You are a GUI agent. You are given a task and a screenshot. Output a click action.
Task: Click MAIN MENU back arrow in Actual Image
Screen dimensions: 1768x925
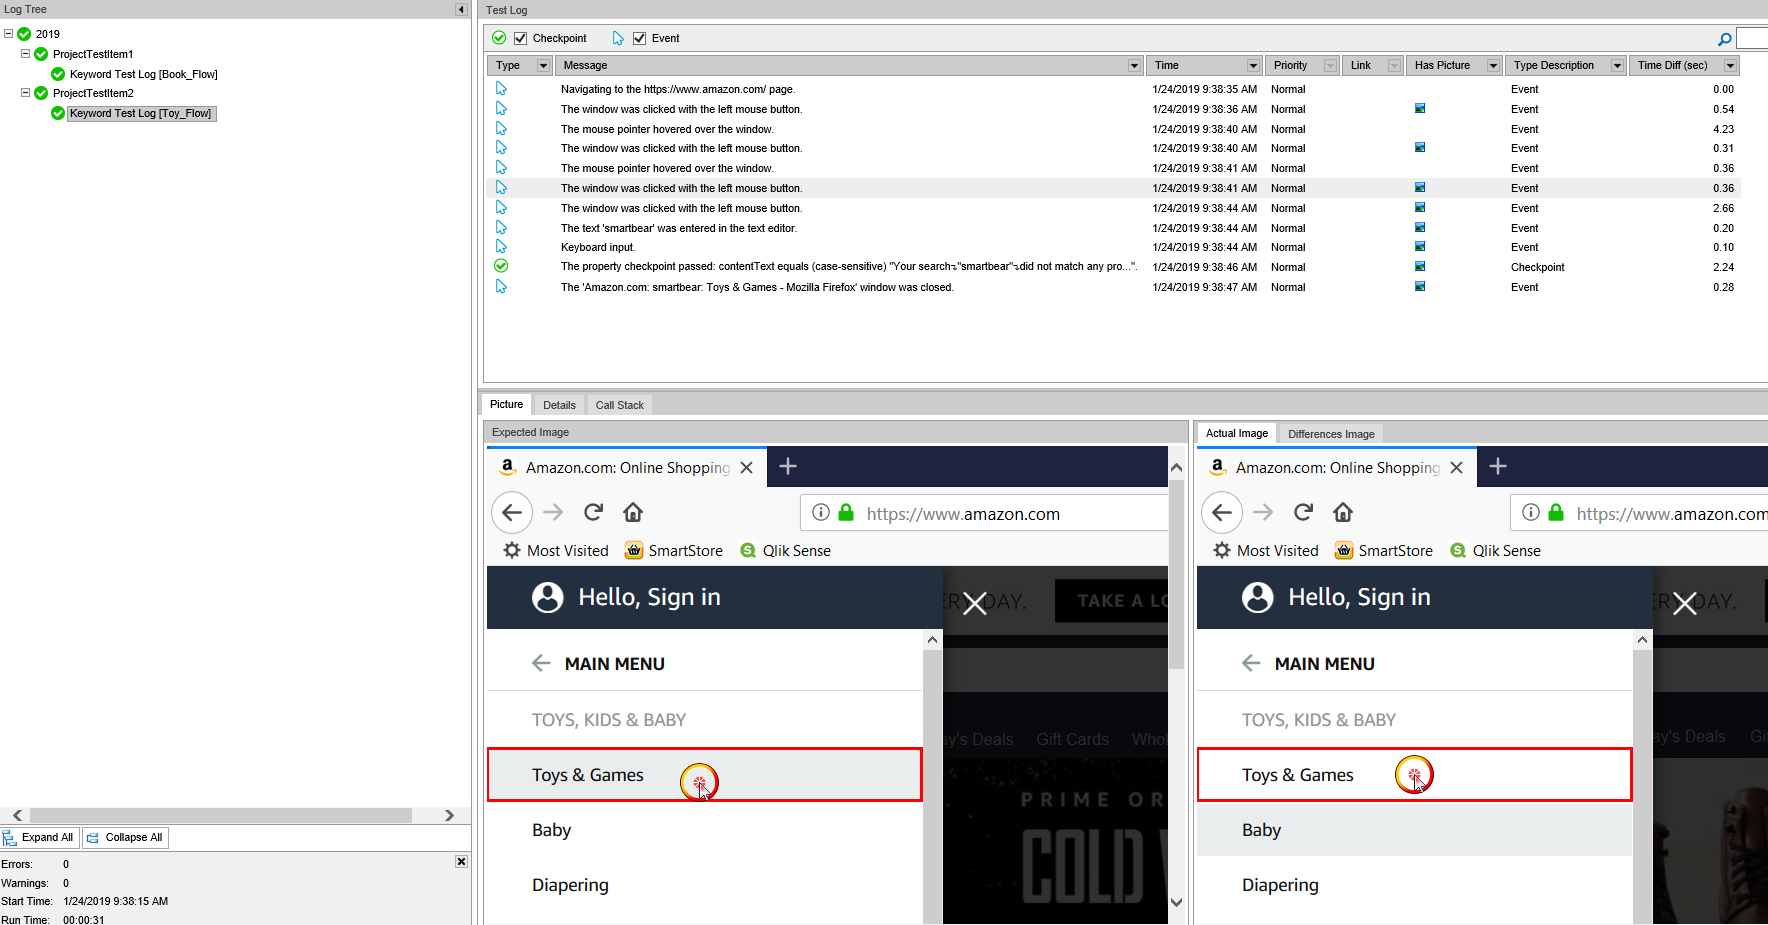1251,663
